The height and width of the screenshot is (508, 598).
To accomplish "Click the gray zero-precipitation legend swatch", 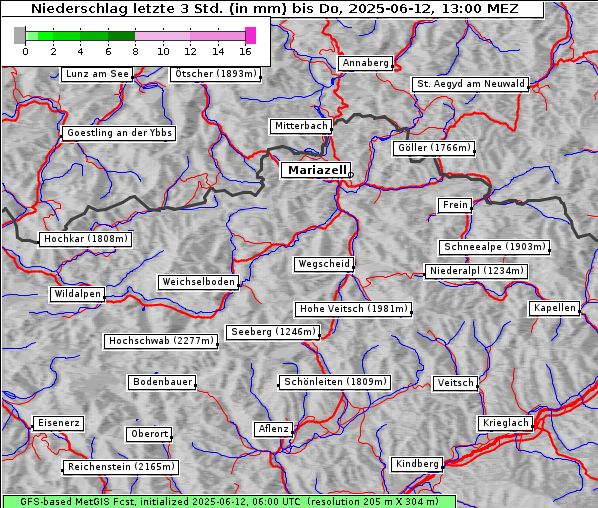I will coord(19,35).
